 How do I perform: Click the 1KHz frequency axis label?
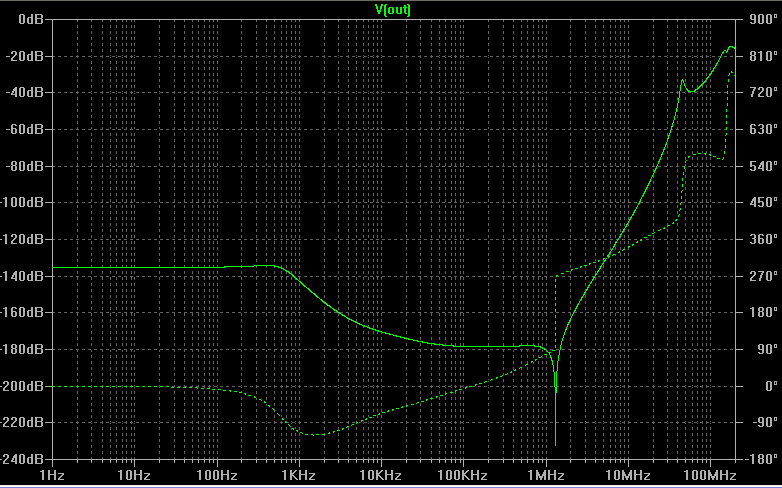(298, 476)
